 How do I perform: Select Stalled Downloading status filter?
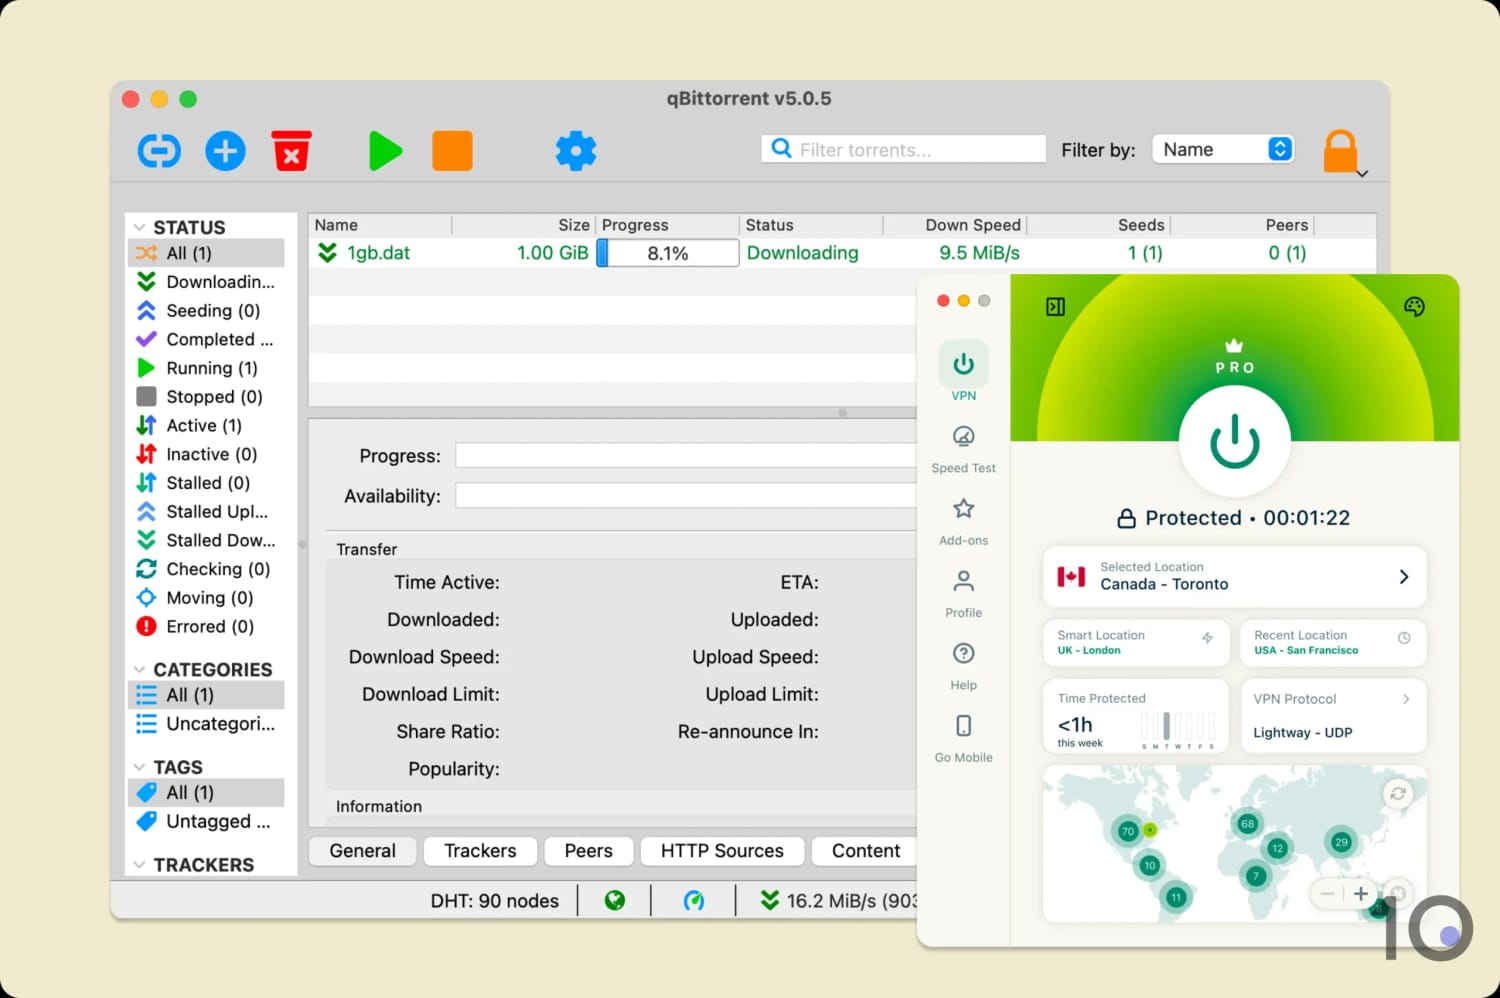pyautogui.click(x=206, y=540)
